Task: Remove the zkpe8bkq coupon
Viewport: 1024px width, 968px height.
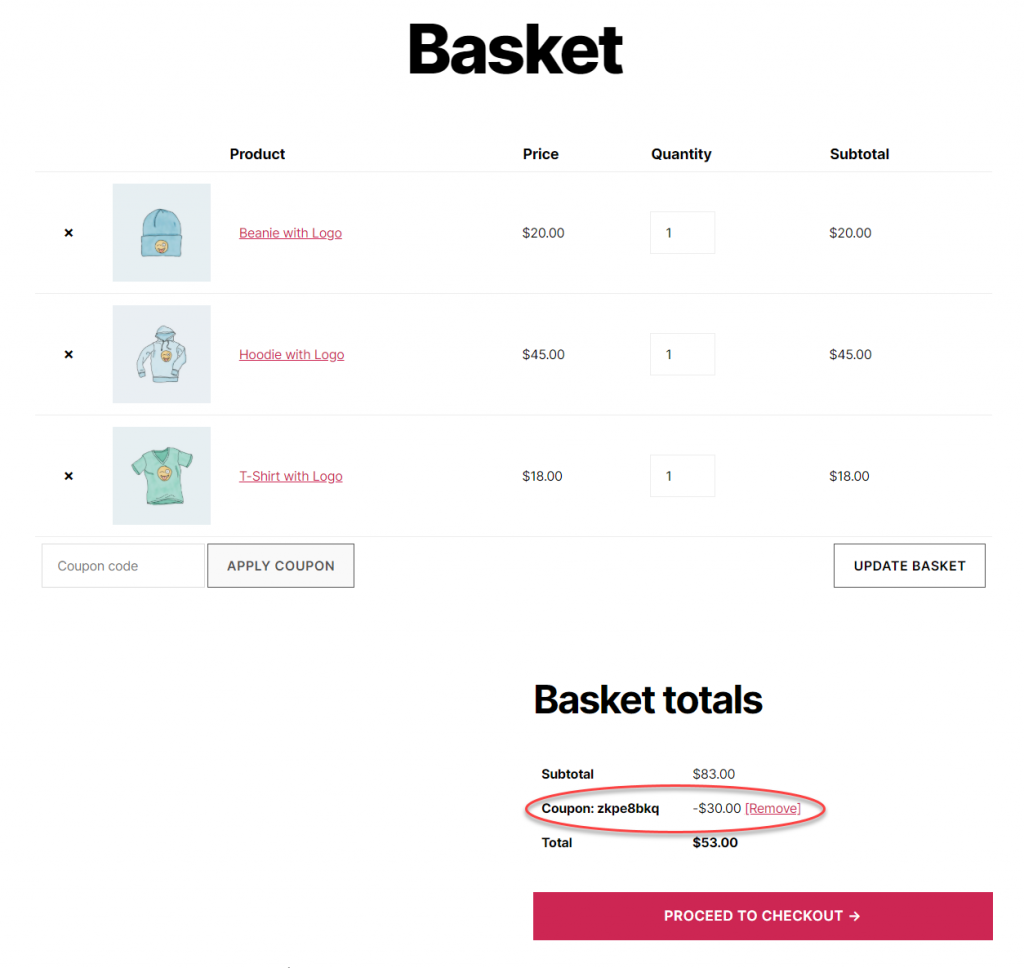Action: (x=773, y=808)
